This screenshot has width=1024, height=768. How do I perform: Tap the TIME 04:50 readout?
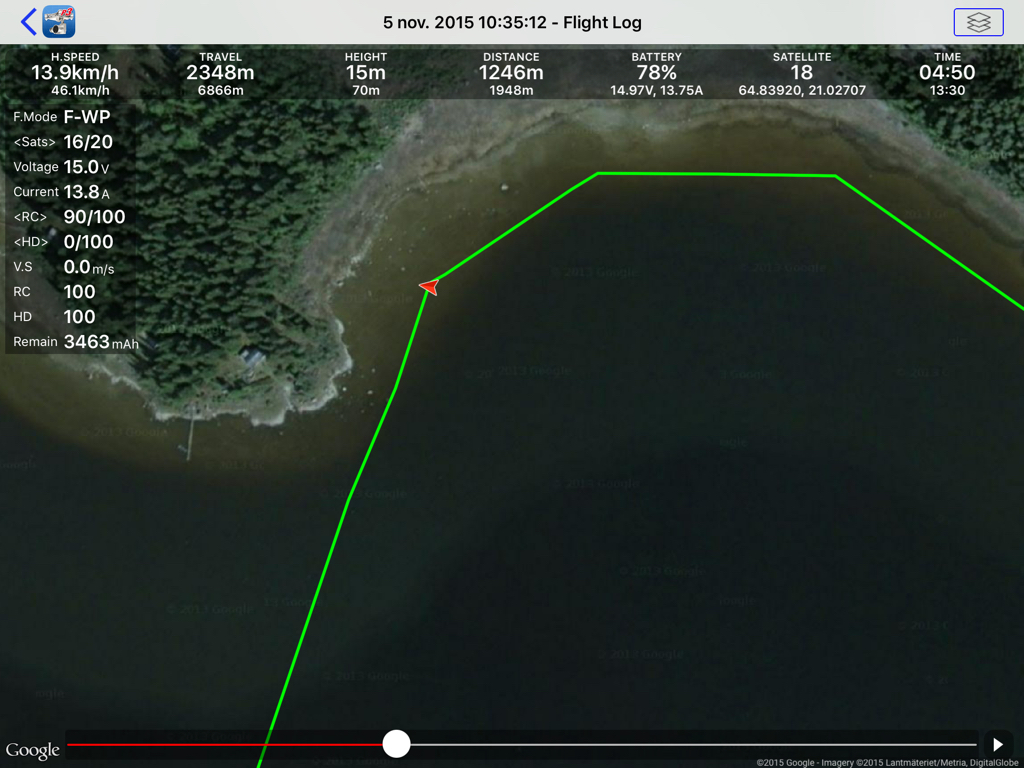pos(947,73)
